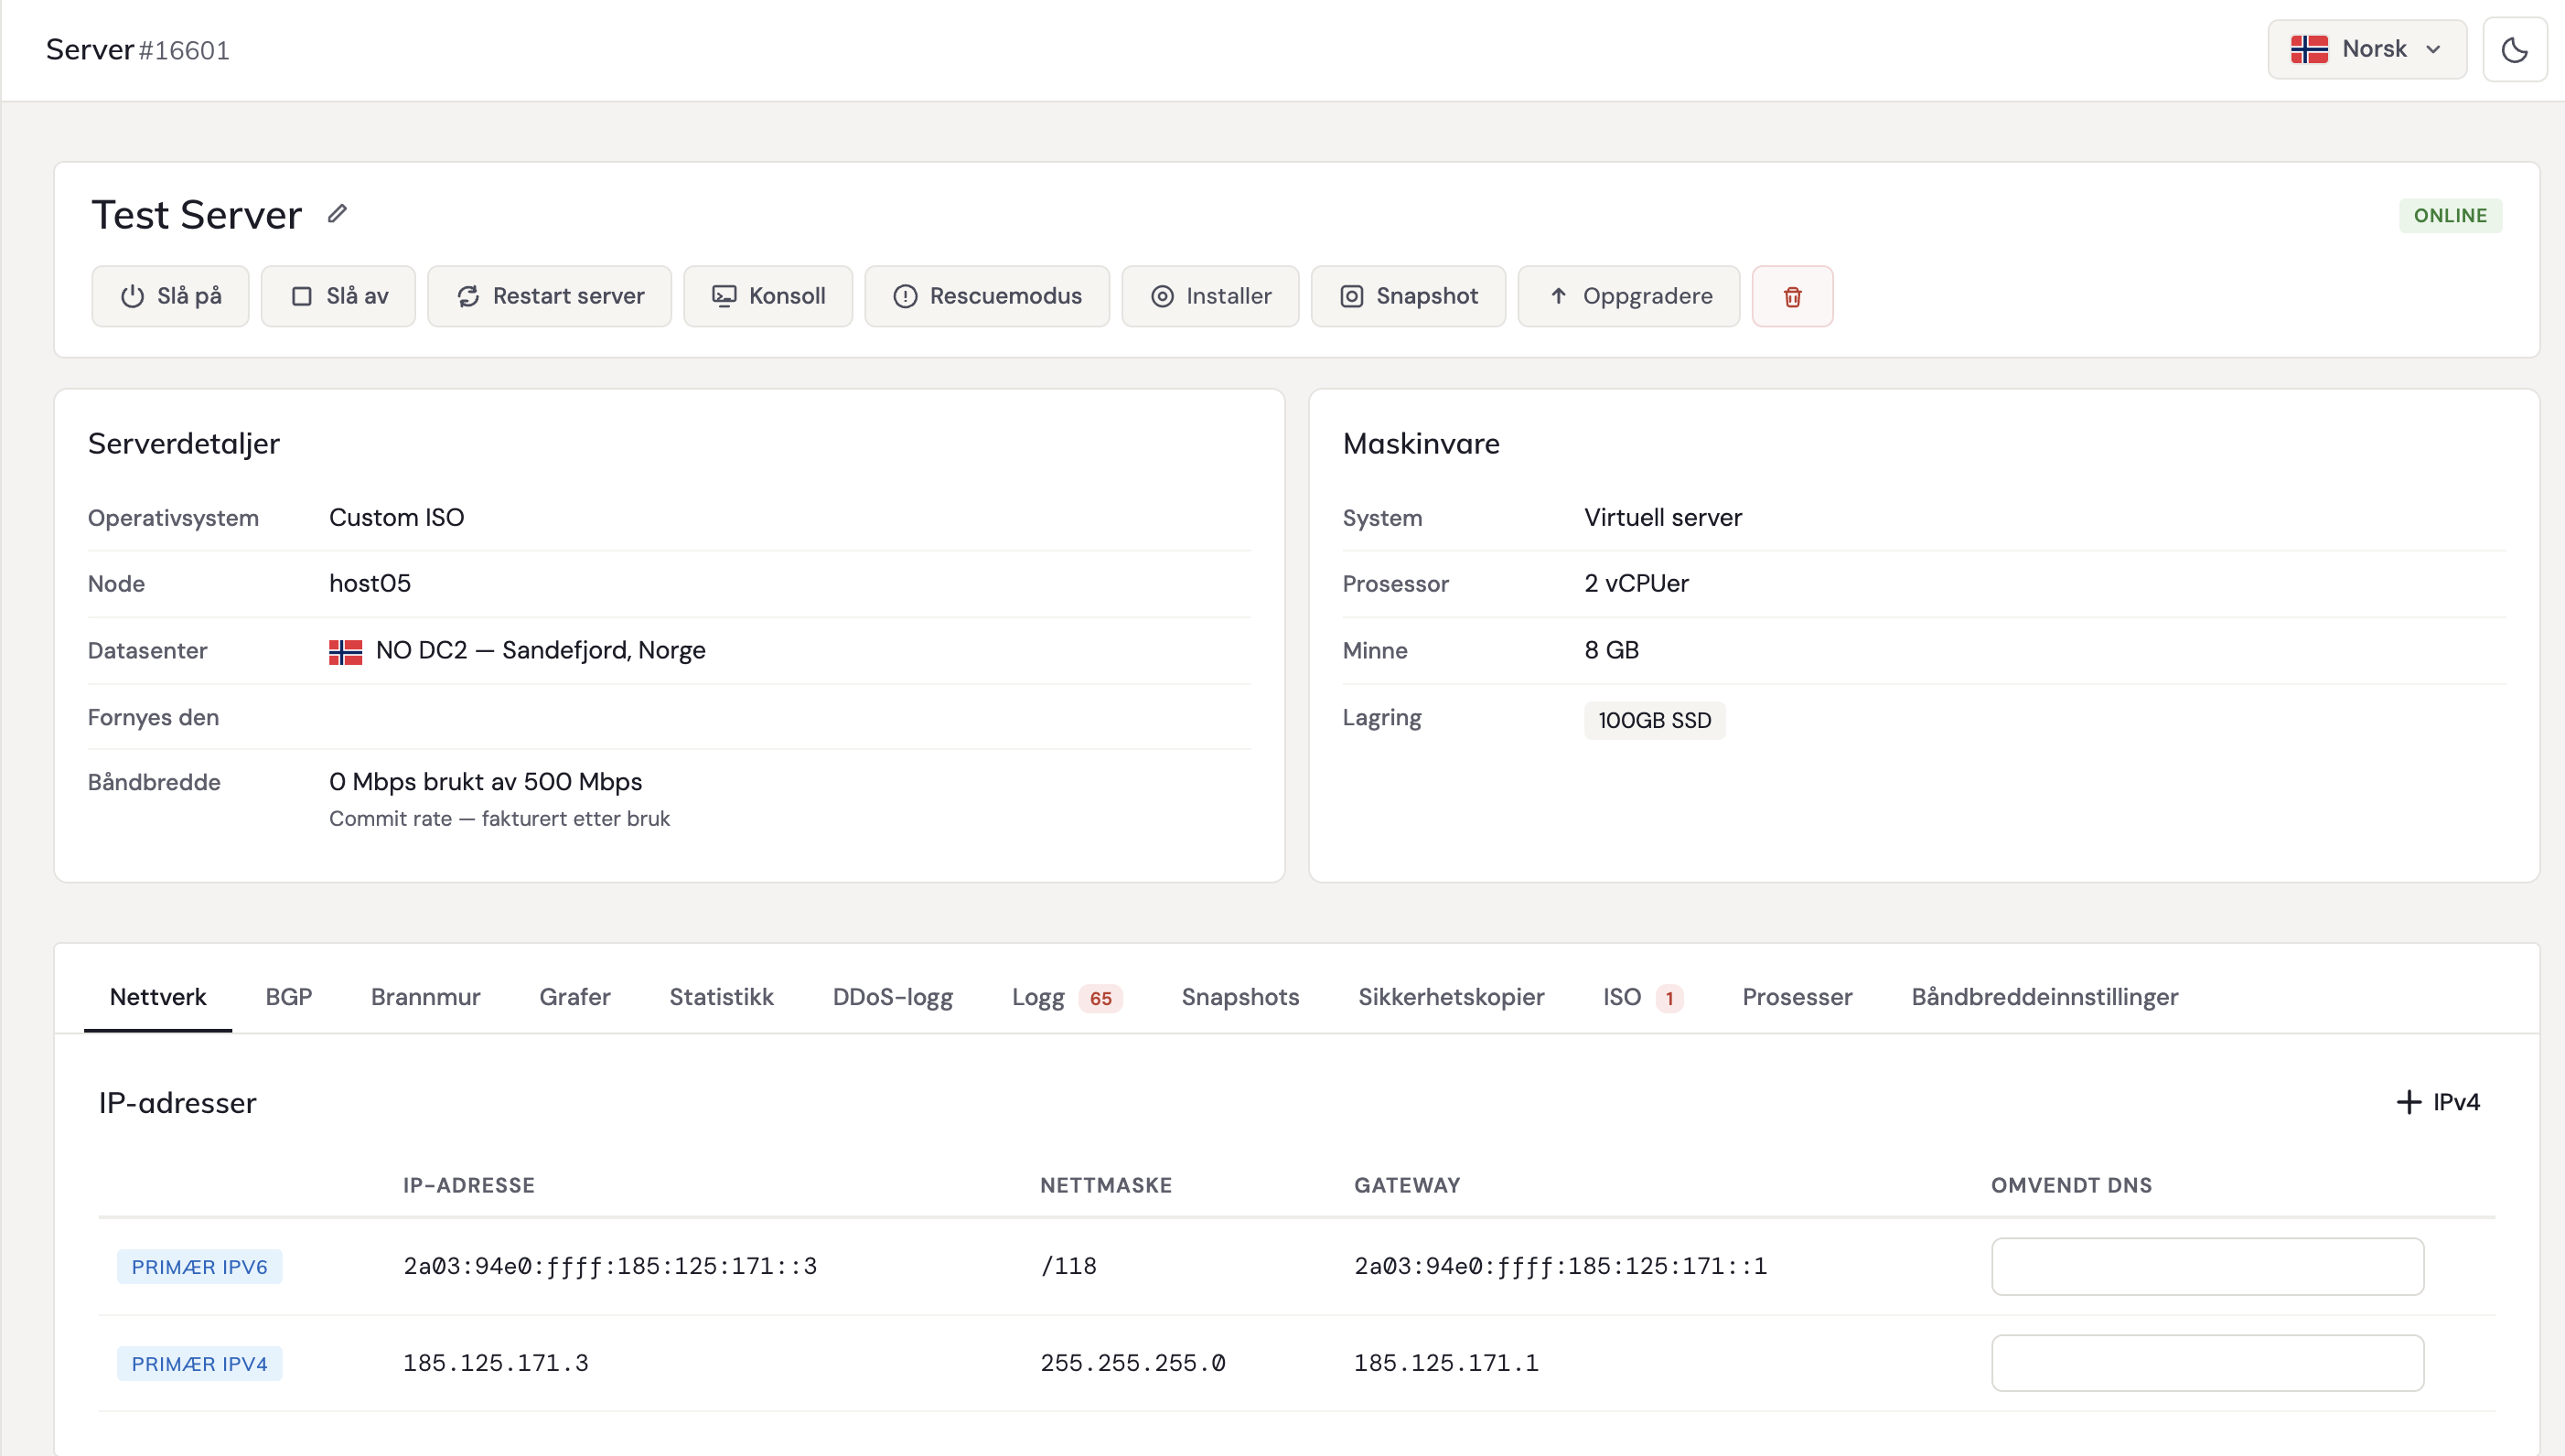The image size is (2565, 1456).
Task: Add a new IPv4 address
Action: click(2438, 1102)
